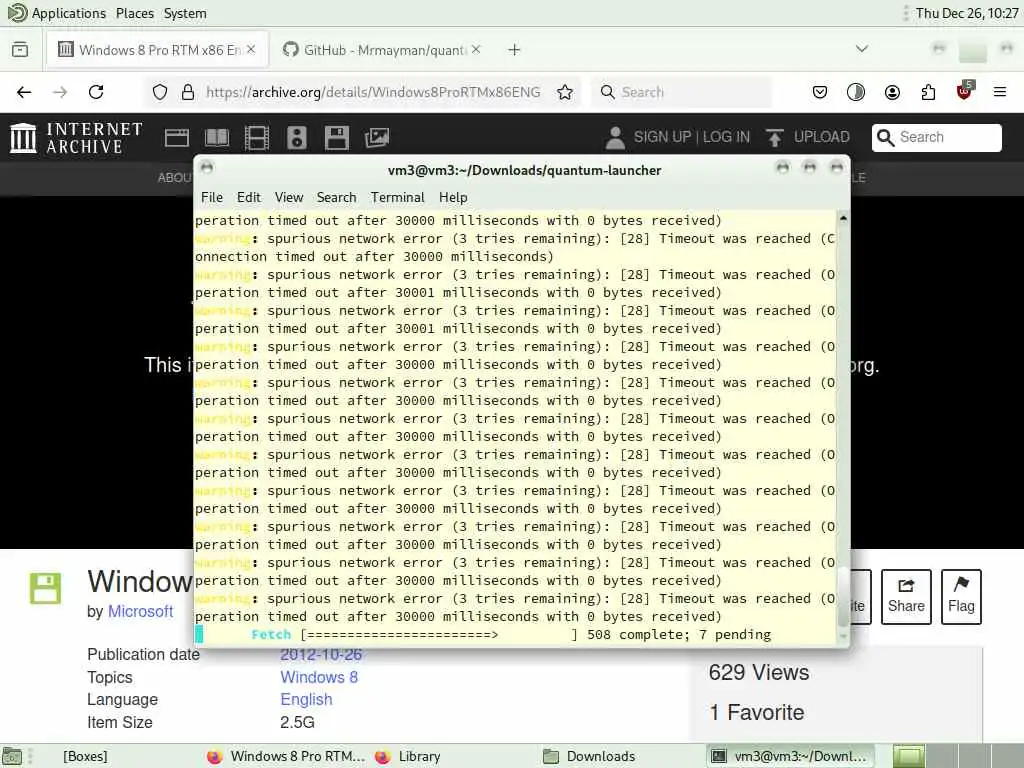The width and height of the screenshot is (1024, 768).
Task: Open the Web archive icon in Internet Archive
Action: click(x=177, y=138)
